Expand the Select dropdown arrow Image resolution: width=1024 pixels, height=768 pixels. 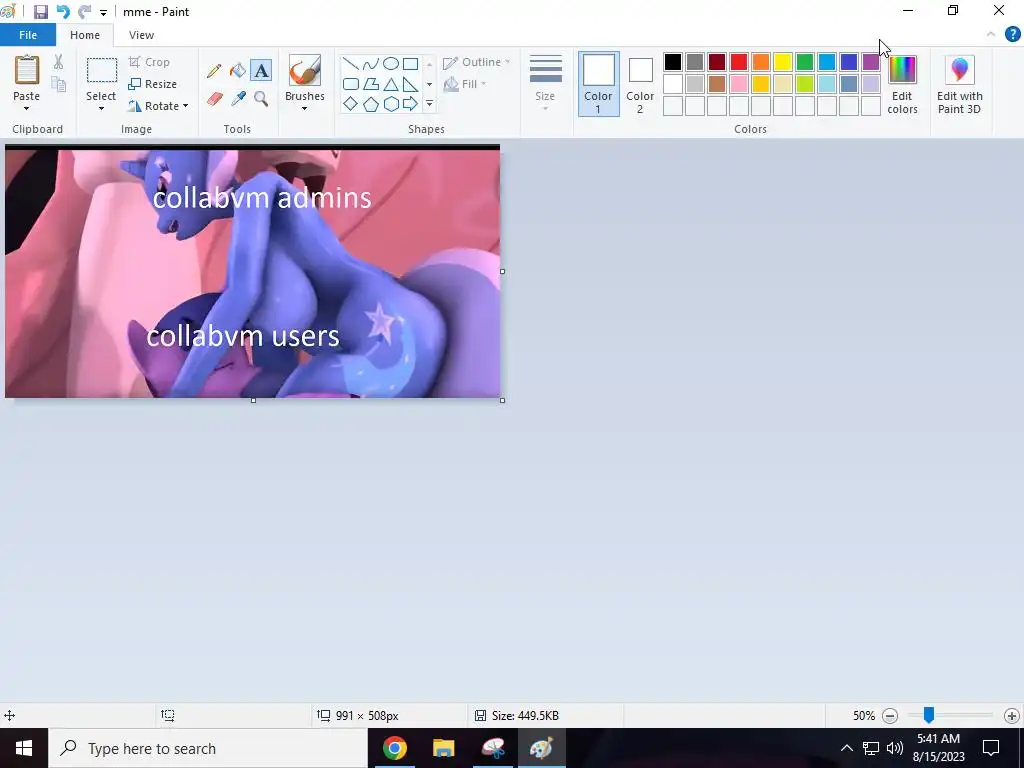pos(101,109)
